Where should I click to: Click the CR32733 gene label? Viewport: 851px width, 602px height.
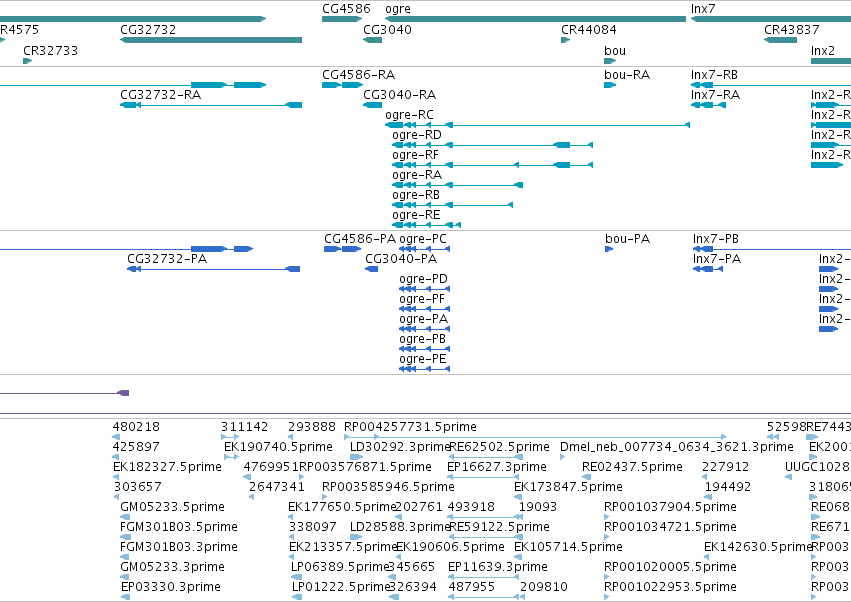pyautogui.click(x=50, y=50)
